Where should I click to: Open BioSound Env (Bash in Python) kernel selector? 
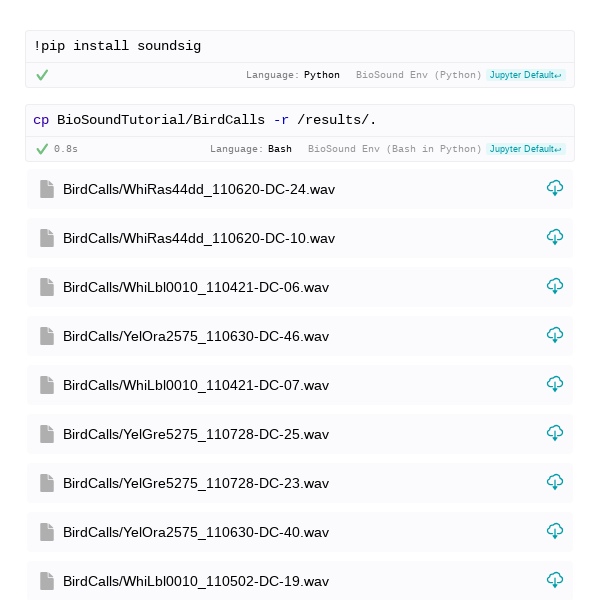(x=395, y=149)
